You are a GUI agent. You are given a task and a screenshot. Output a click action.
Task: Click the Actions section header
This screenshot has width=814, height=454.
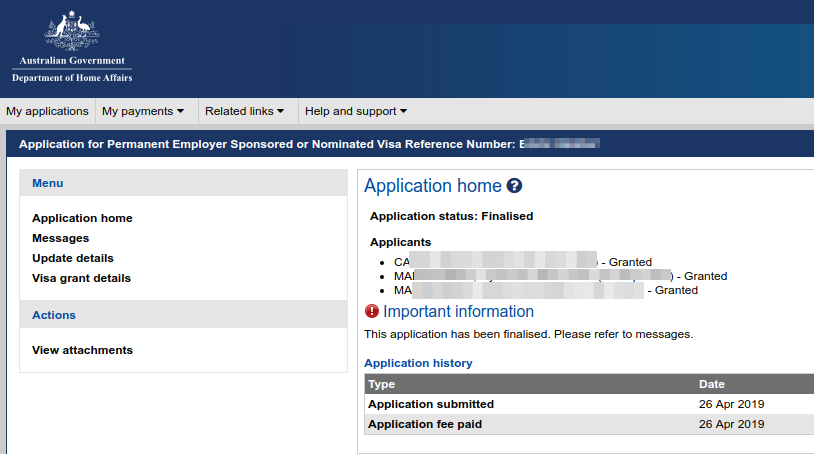[x=54, y=315]
